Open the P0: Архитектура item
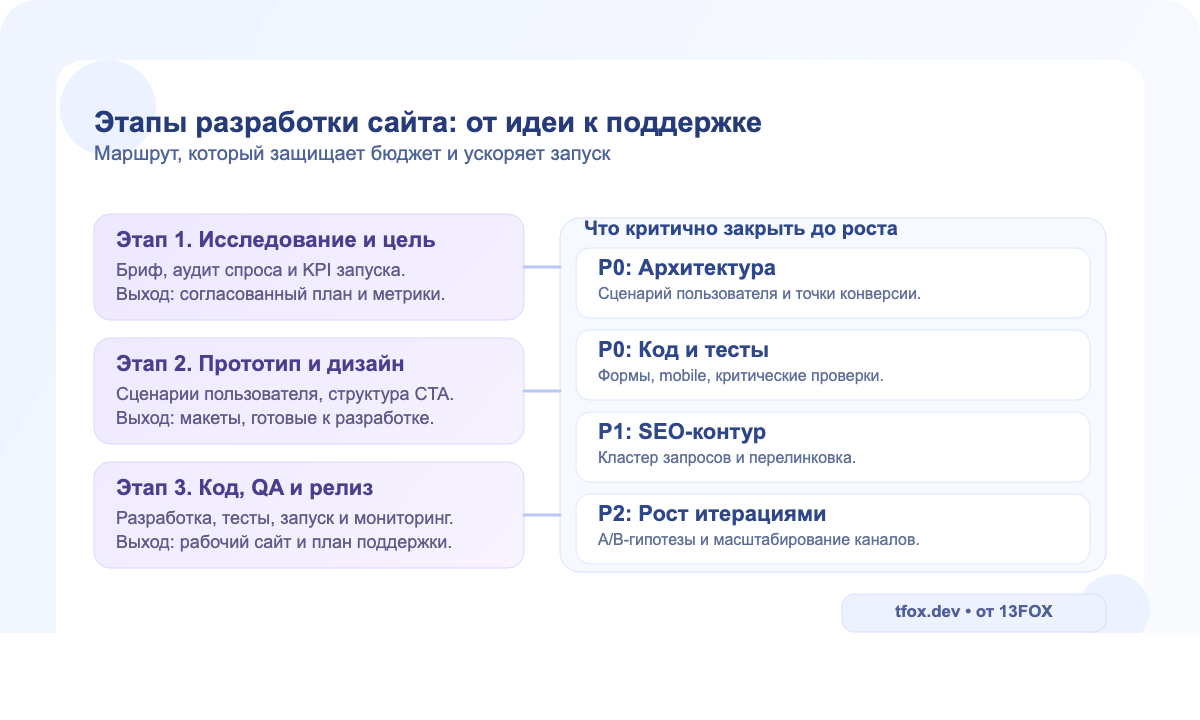1200x720 pixels. pyautogui.click(x=833, y=282)
